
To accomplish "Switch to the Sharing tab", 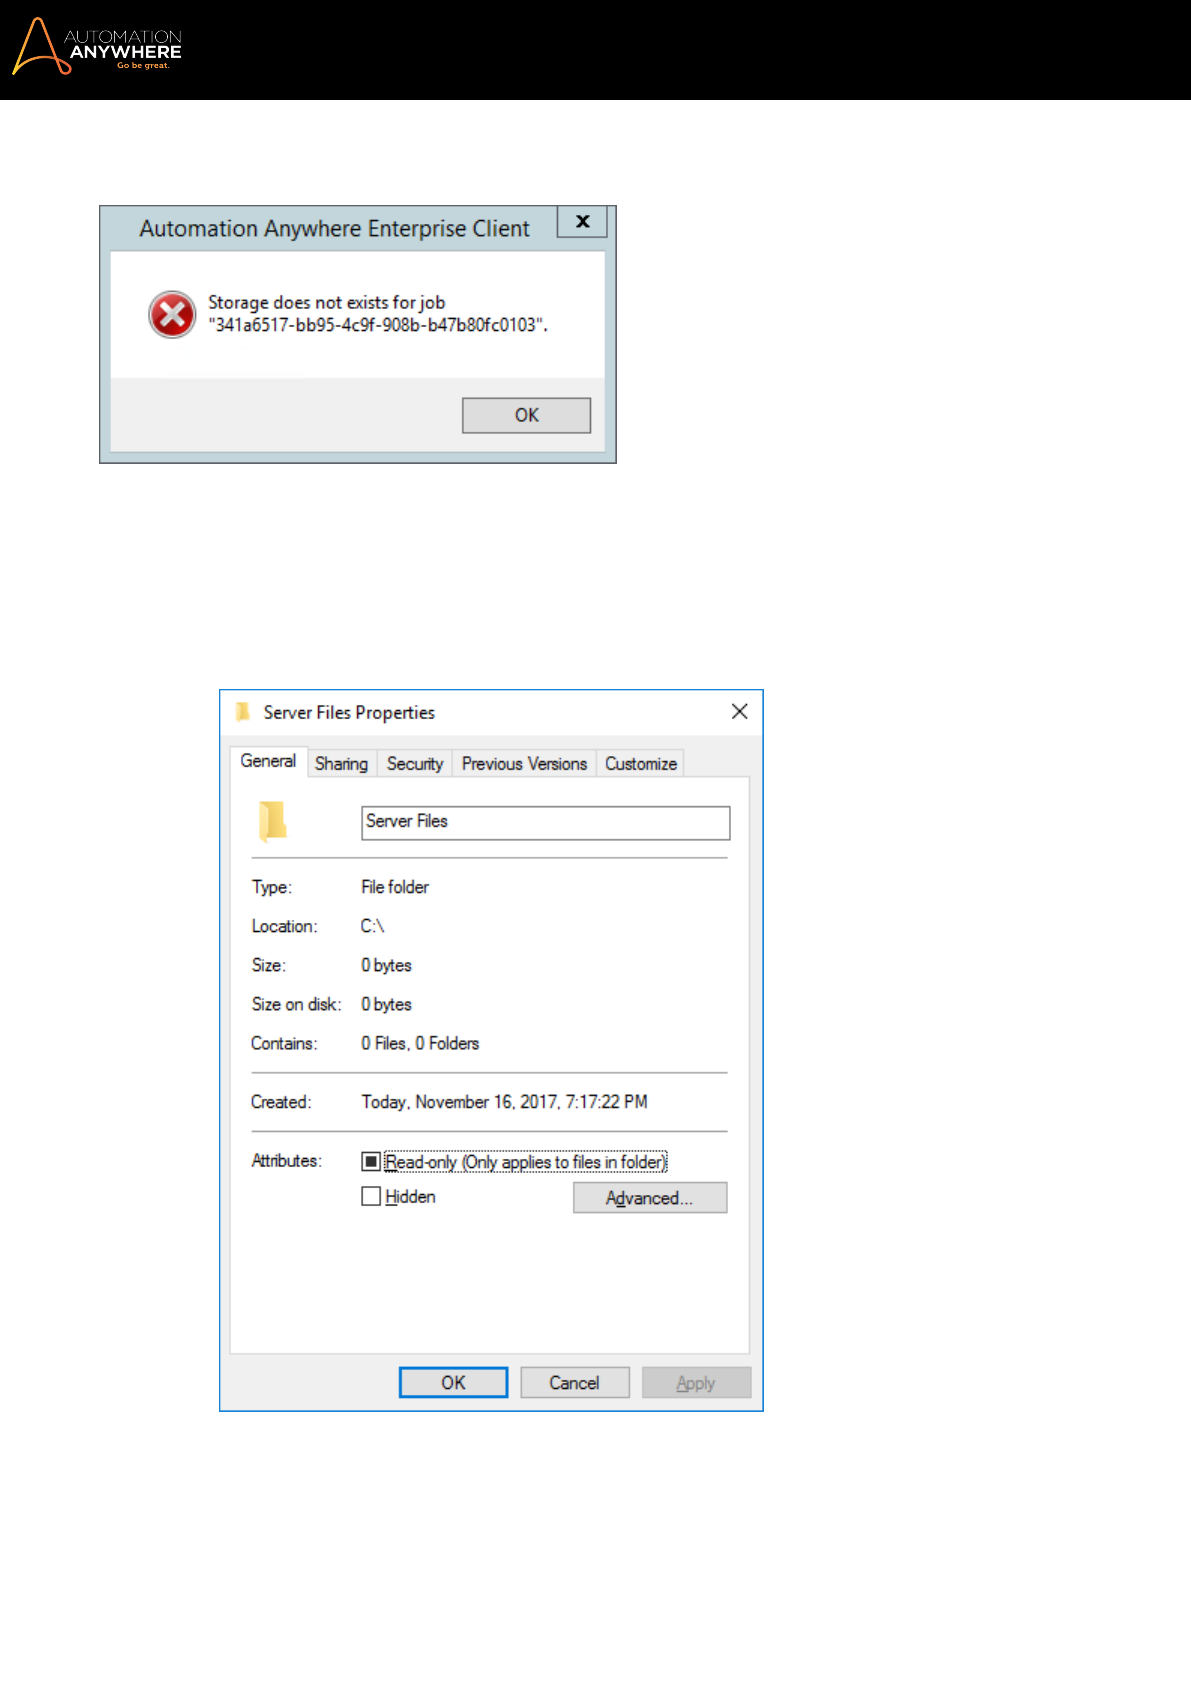I will 341,763.
